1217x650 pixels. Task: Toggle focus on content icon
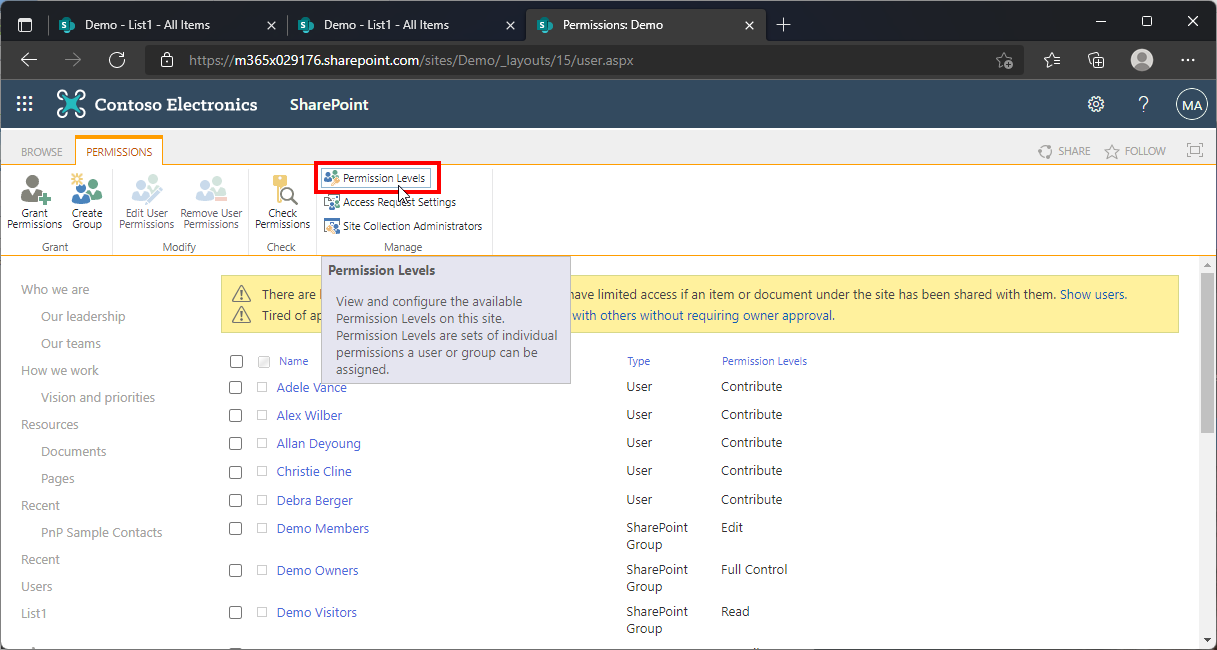coord(1194,151)
